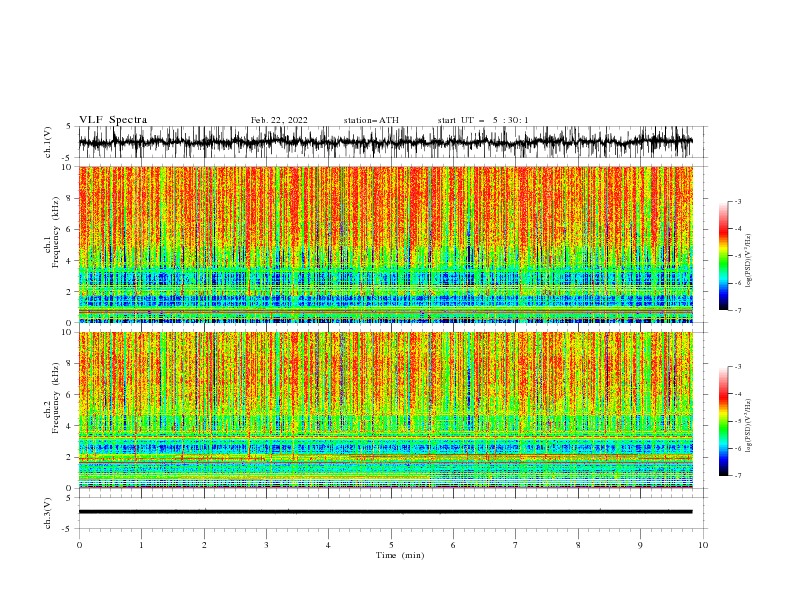Click time axis tick label '8'
The width and height of the screenshot is (792, 612).
click(x=578, y=545)
